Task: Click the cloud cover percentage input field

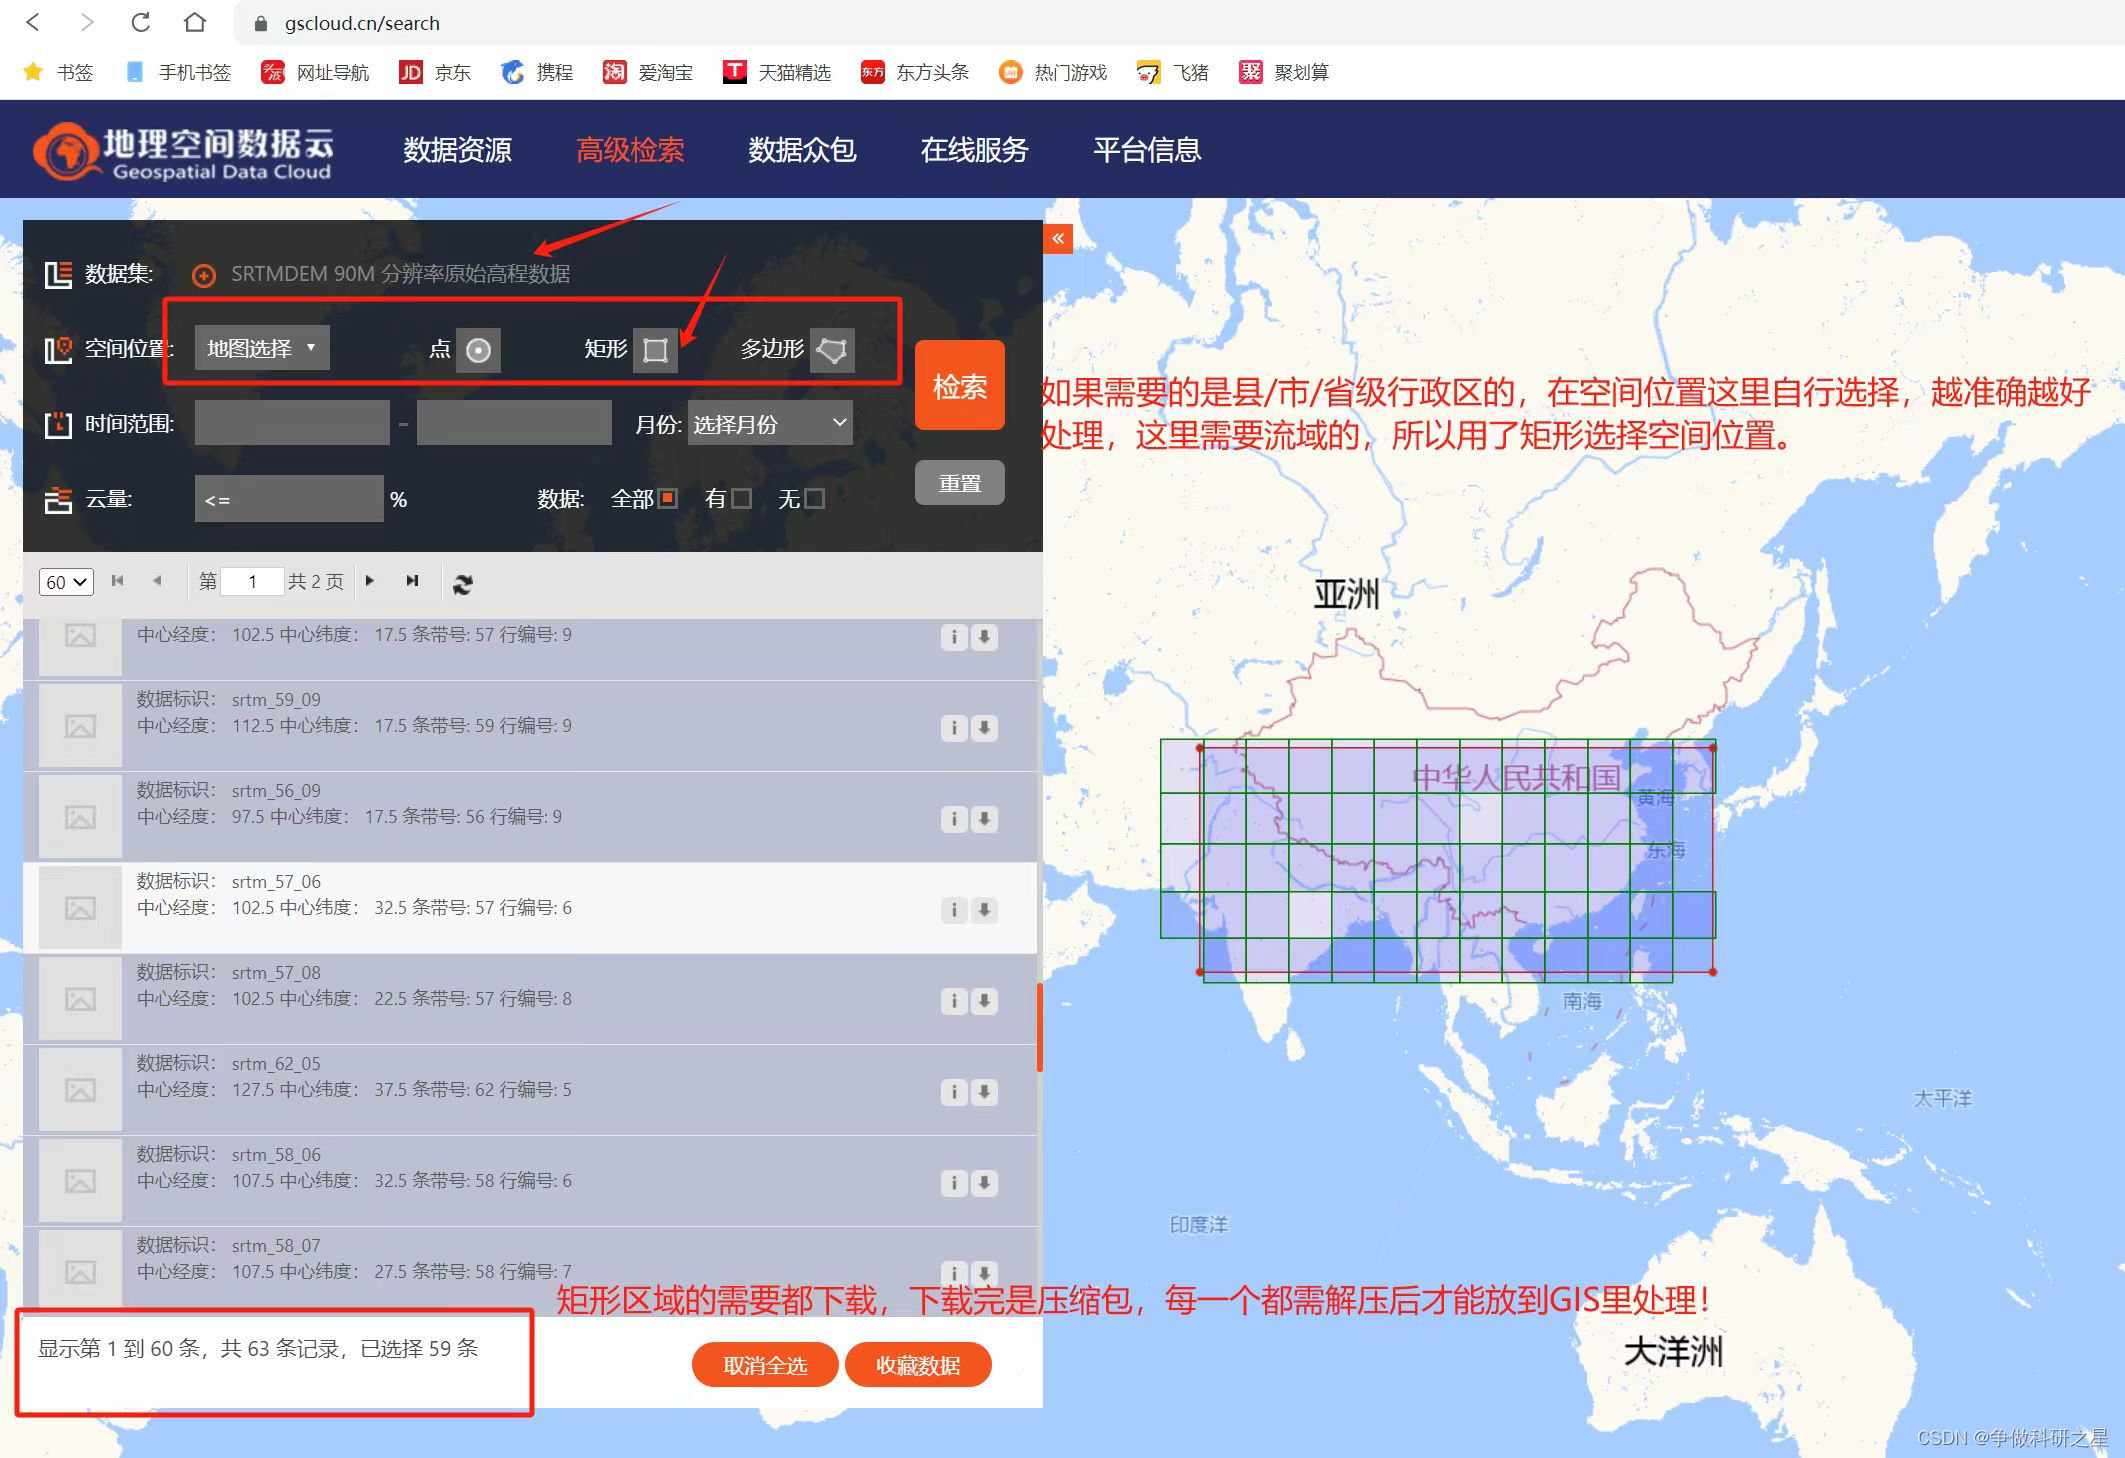Action: [x=288, y=499]
